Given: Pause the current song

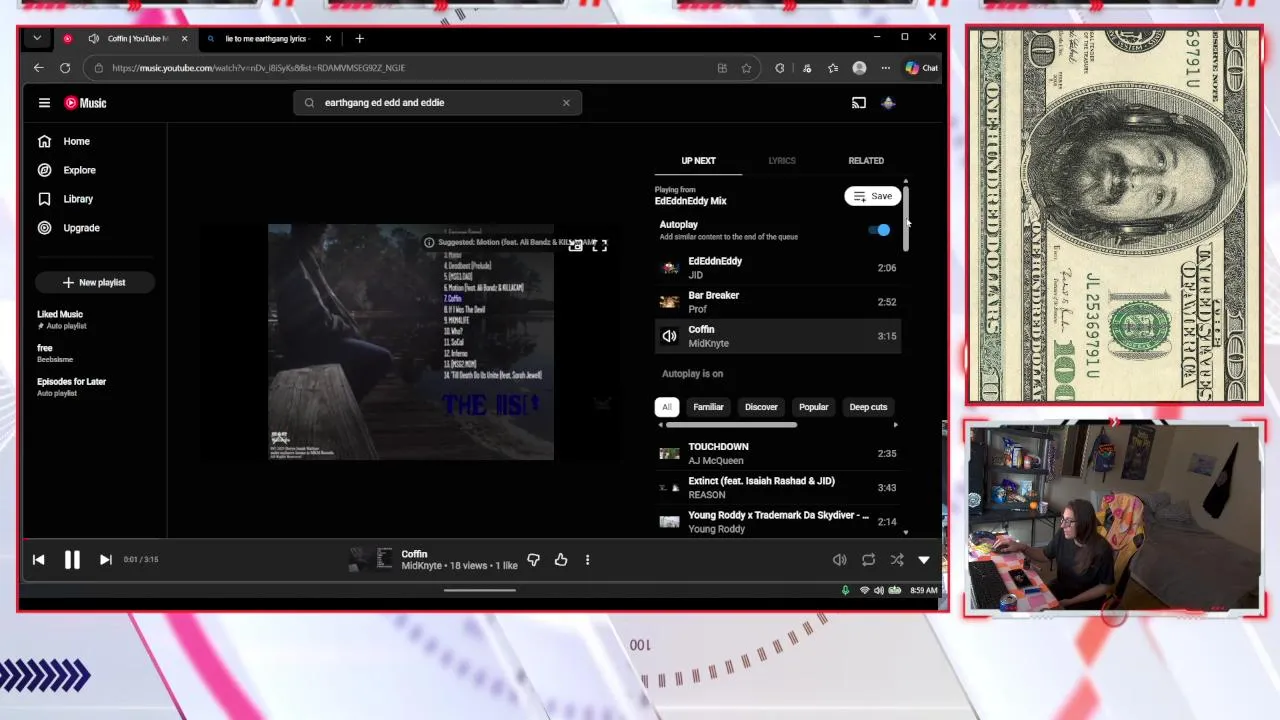Looking at the screenshot, I should (x=72, y=560).
